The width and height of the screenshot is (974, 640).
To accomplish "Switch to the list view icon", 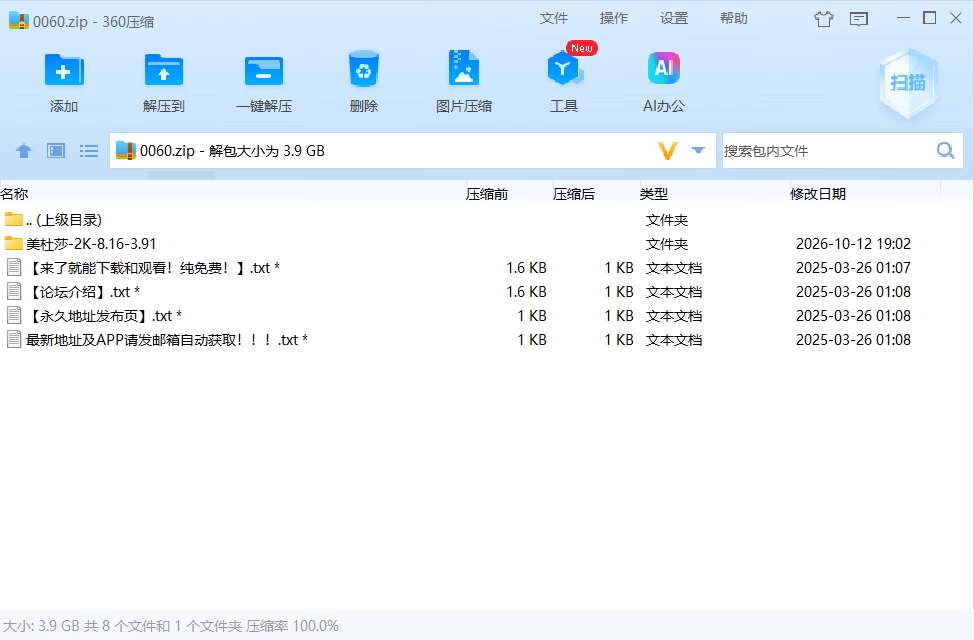I will [x=89, y=150].
